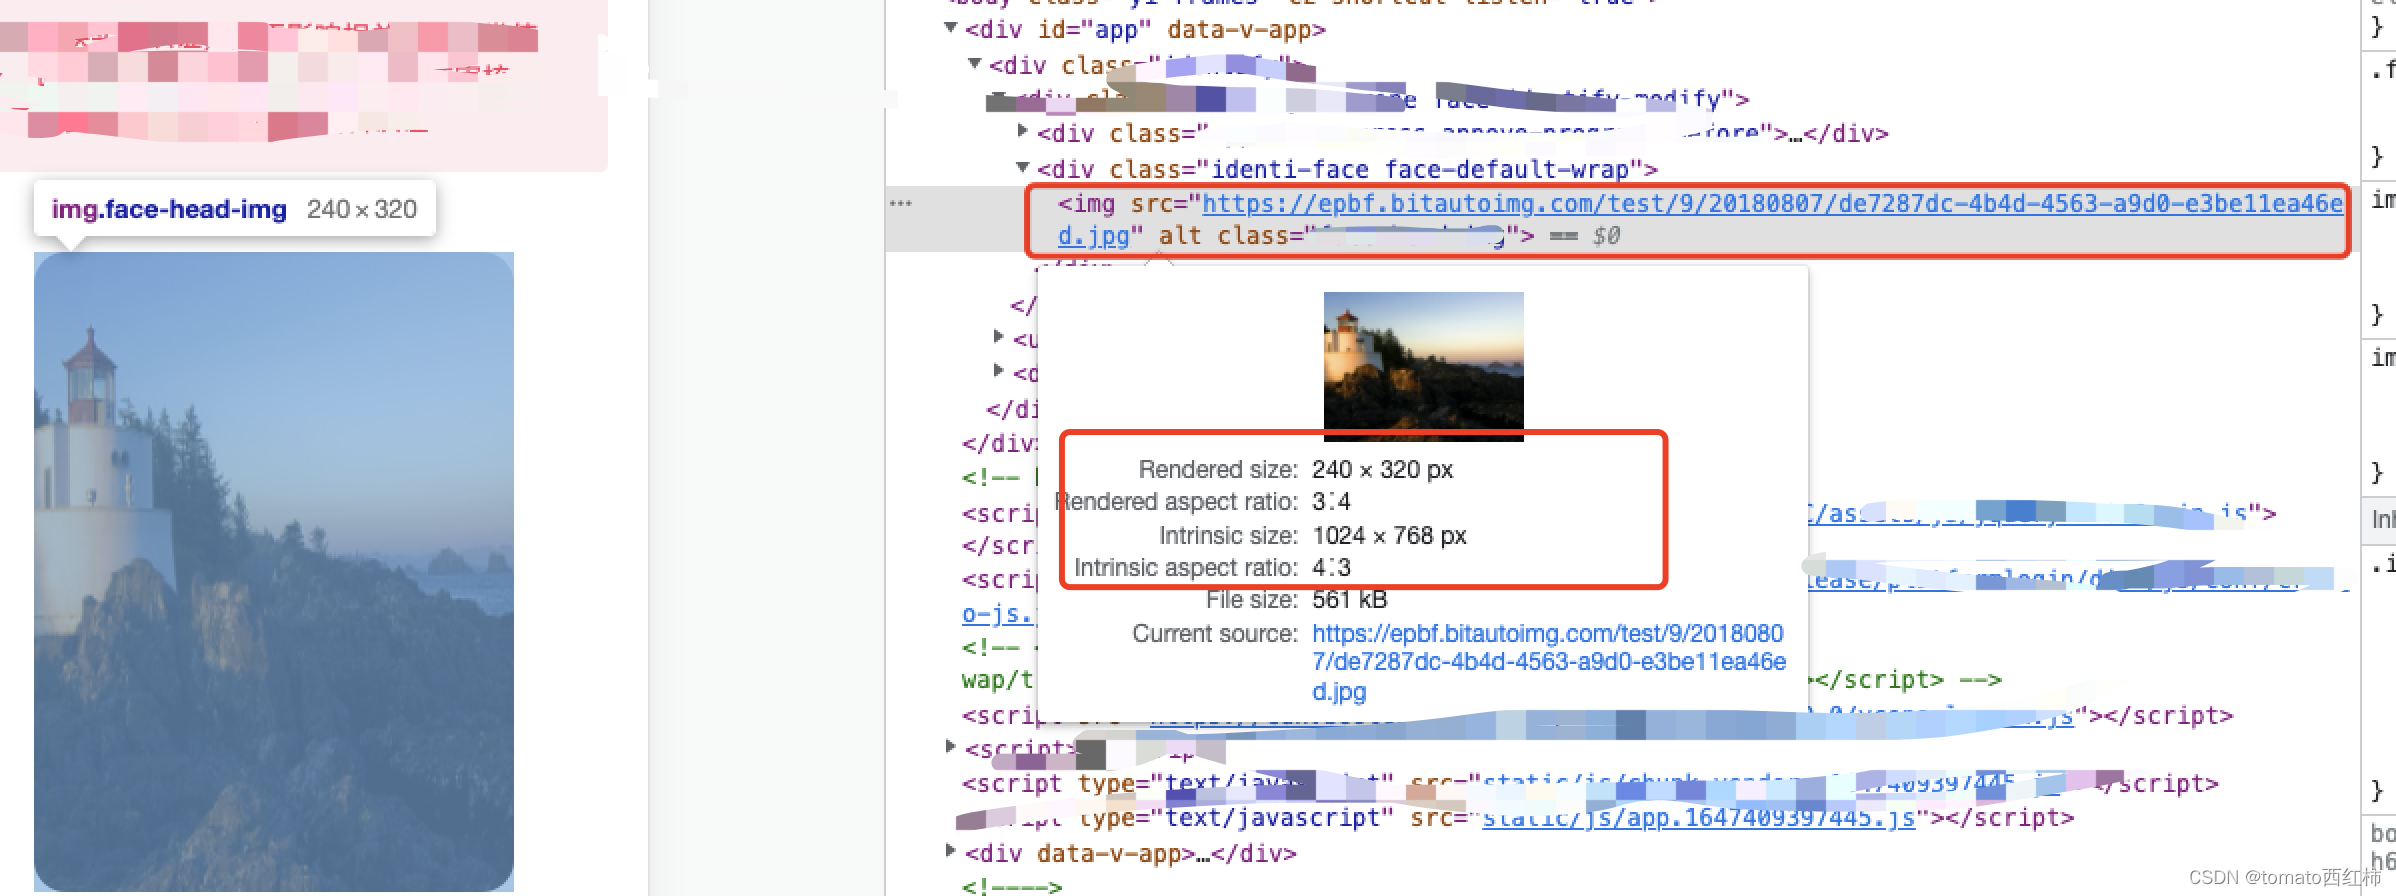Image resolution: width=2396 pixels, height=896 pixels.
Task: Expand the collapsed div class node above identi-face
Action: pyautogui.click(x=1023, y=131)
